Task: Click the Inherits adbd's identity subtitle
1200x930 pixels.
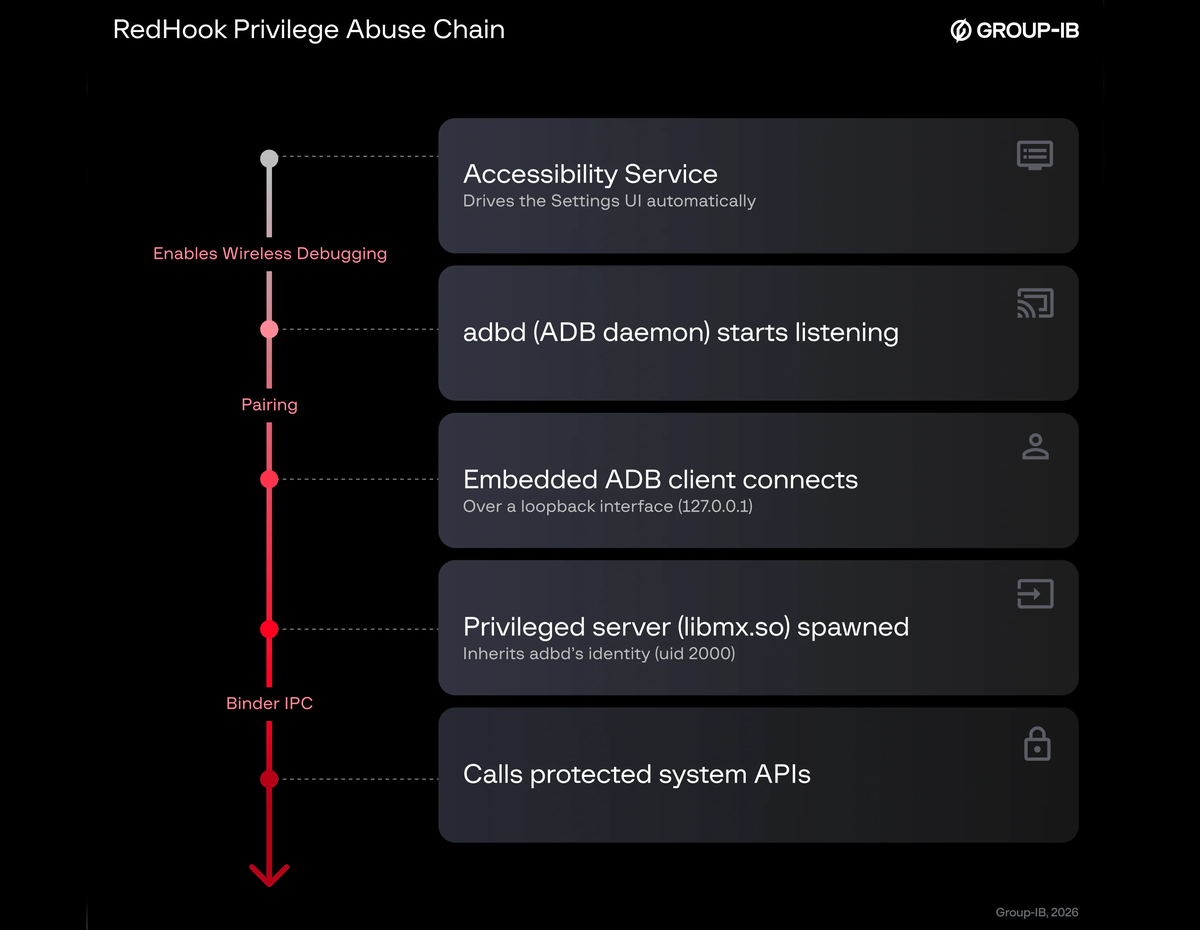Action: pos(599,654)
